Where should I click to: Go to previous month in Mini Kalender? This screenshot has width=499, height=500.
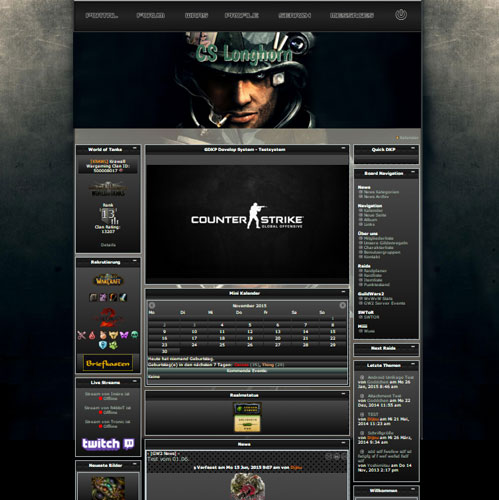(152, 305)
